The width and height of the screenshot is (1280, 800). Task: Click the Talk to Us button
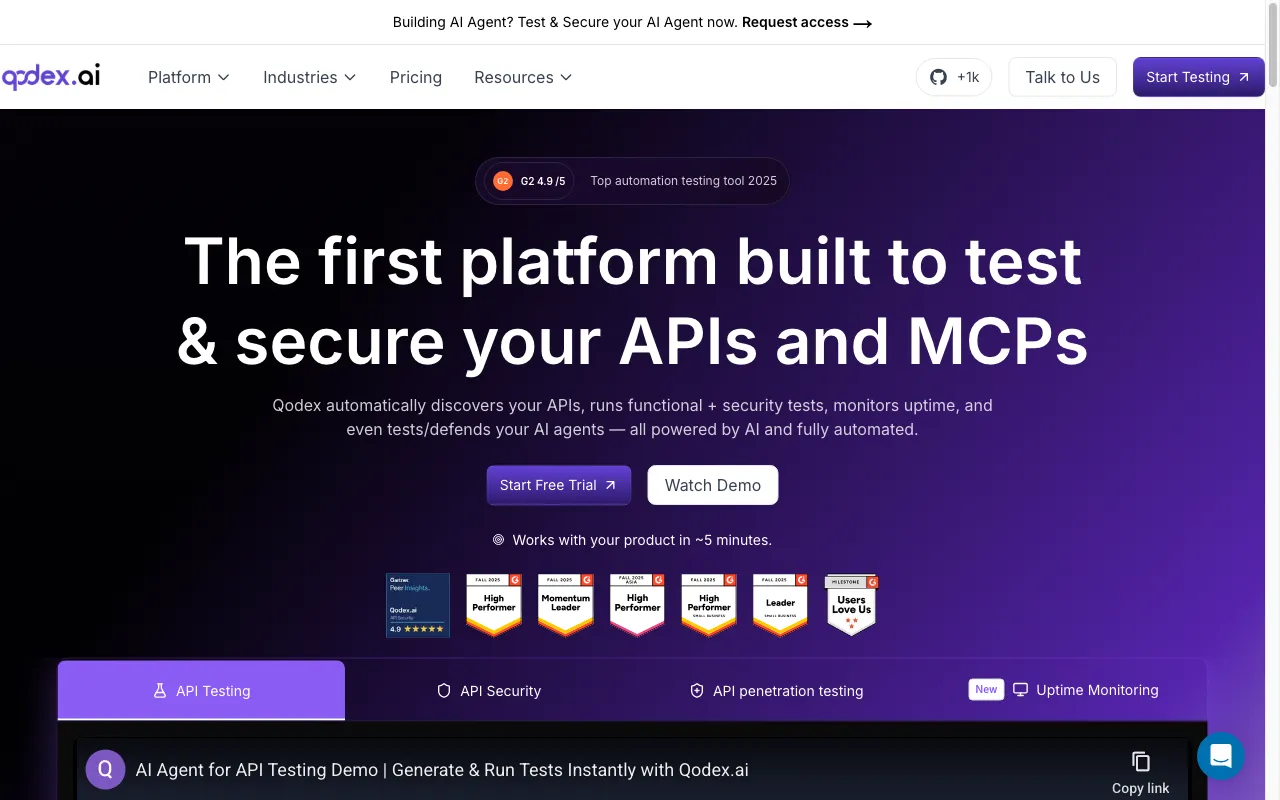1062,77
